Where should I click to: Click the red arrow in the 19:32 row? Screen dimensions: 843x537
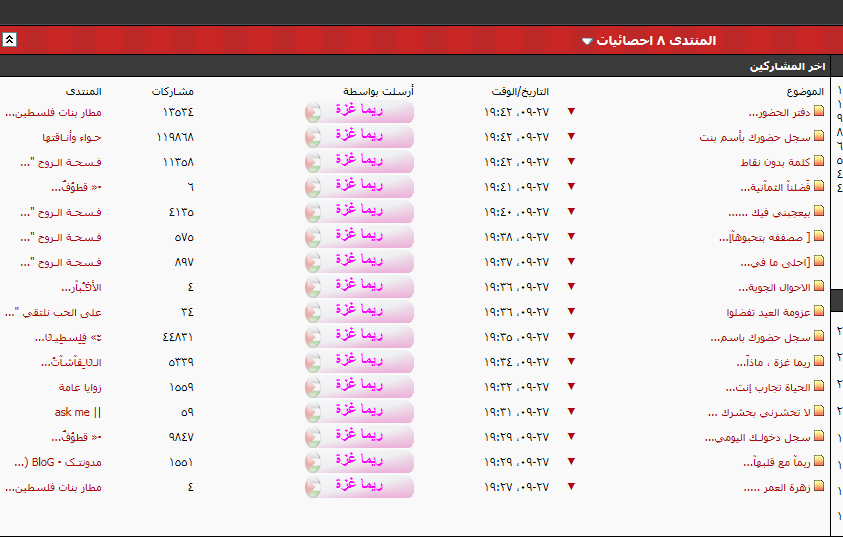pos(572,387)
